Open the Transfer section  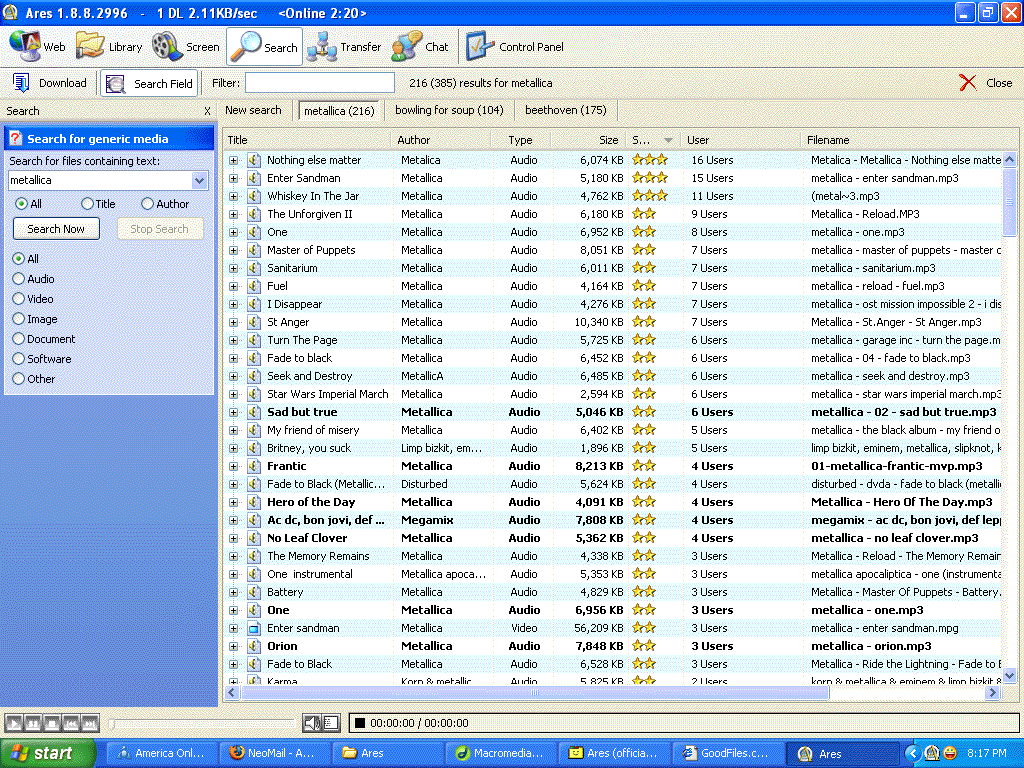tap(344, 46)
